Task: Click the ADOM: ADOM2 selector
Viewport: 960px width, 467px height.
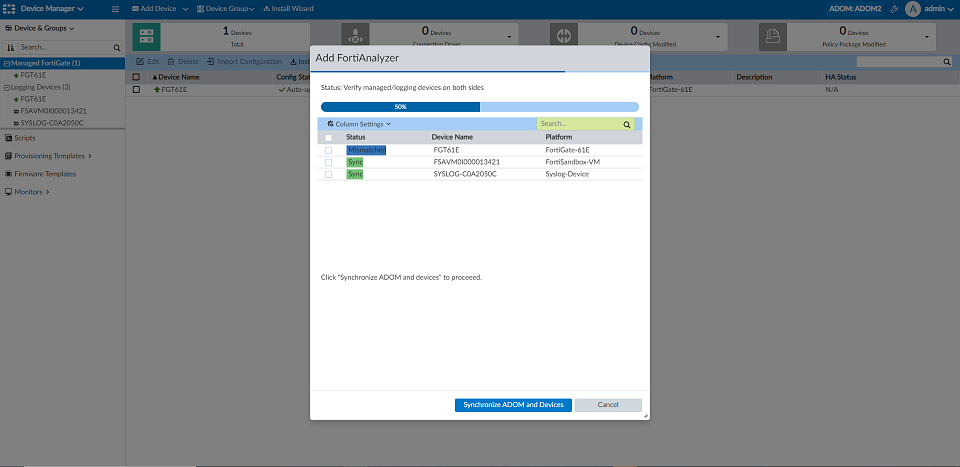Action: (855, 9)
